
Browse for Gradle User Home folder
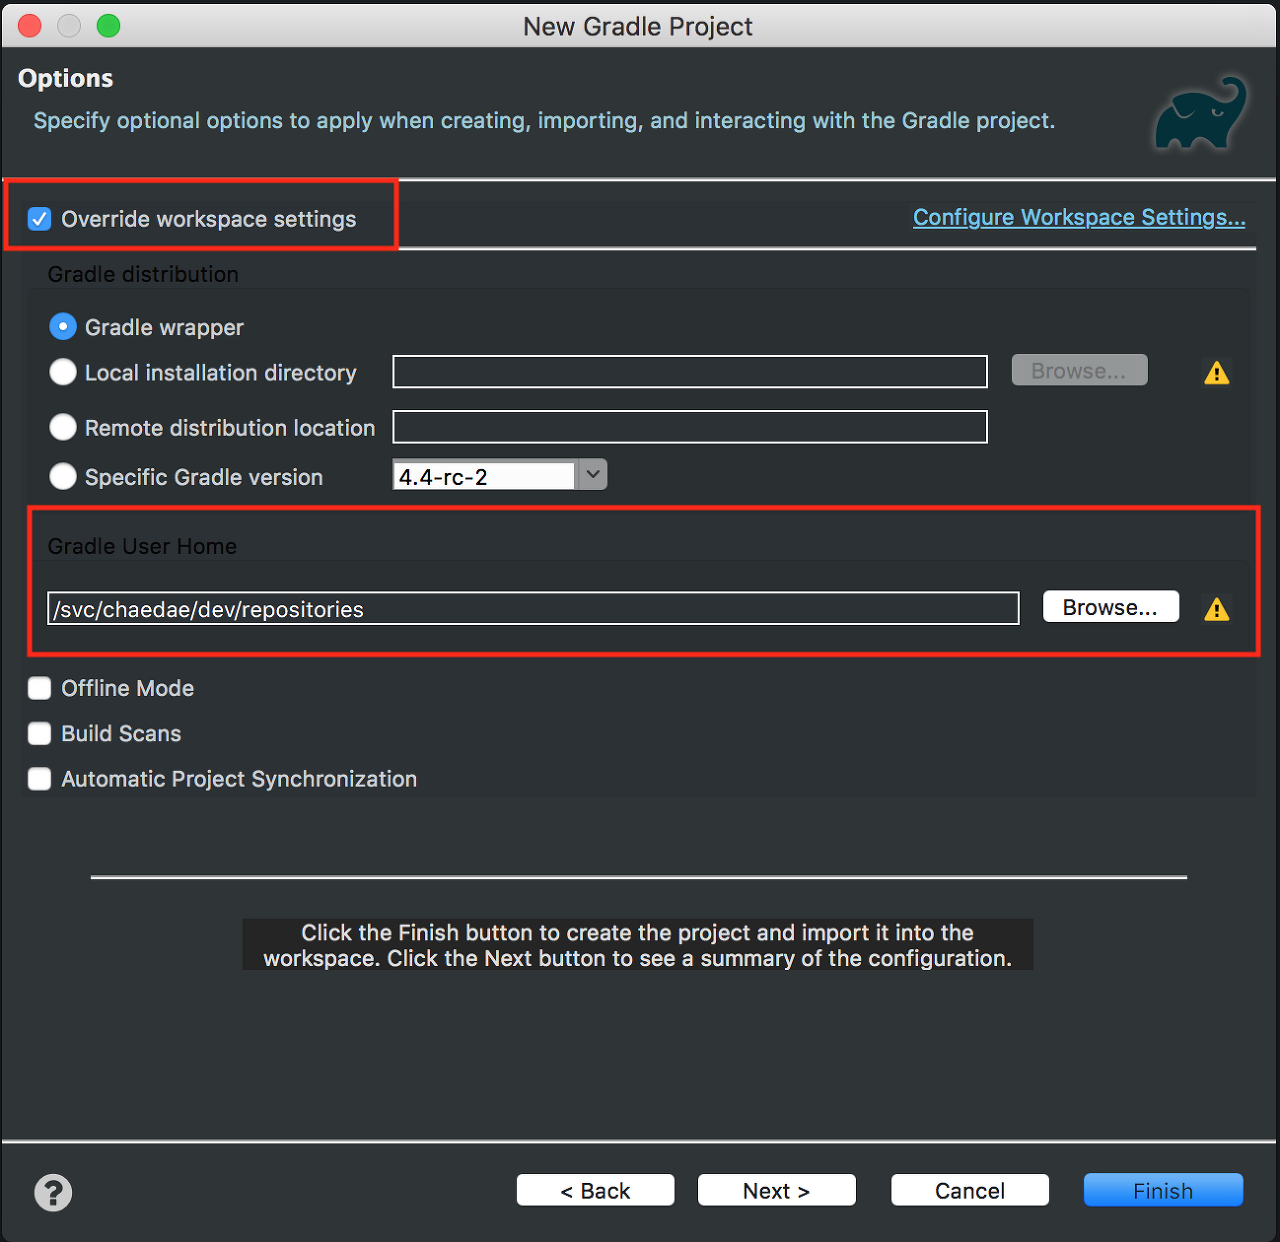(1110, 607)
